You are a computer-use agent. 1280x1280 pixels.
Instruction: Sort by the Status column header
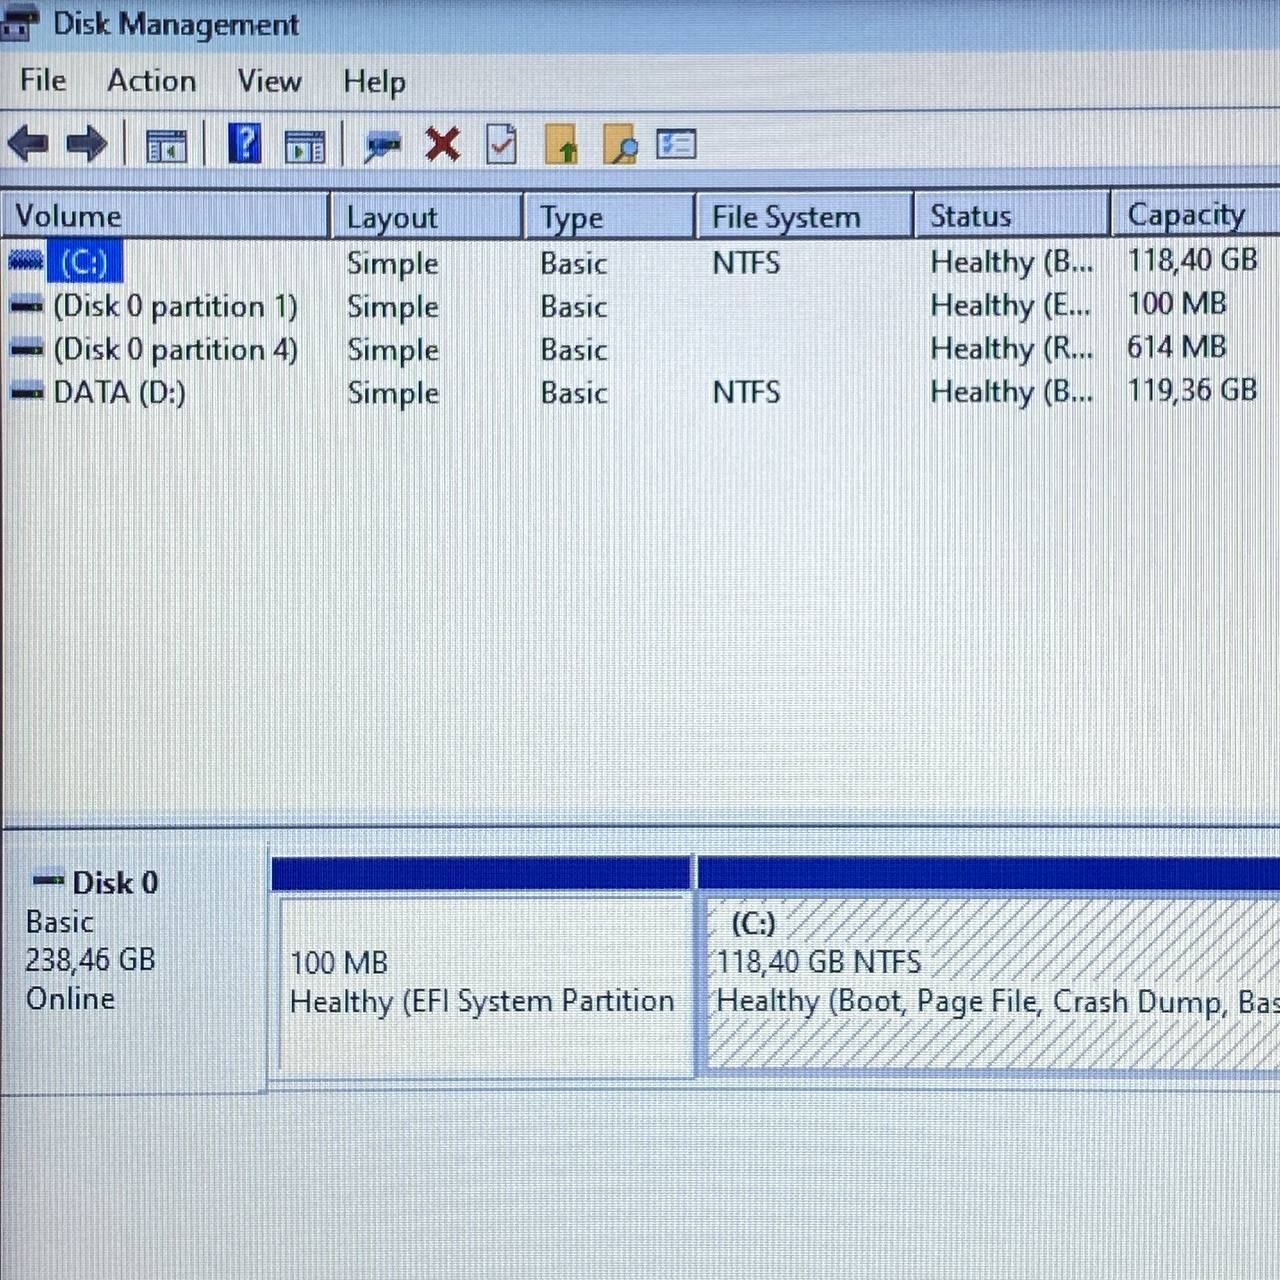[1012, 215]
